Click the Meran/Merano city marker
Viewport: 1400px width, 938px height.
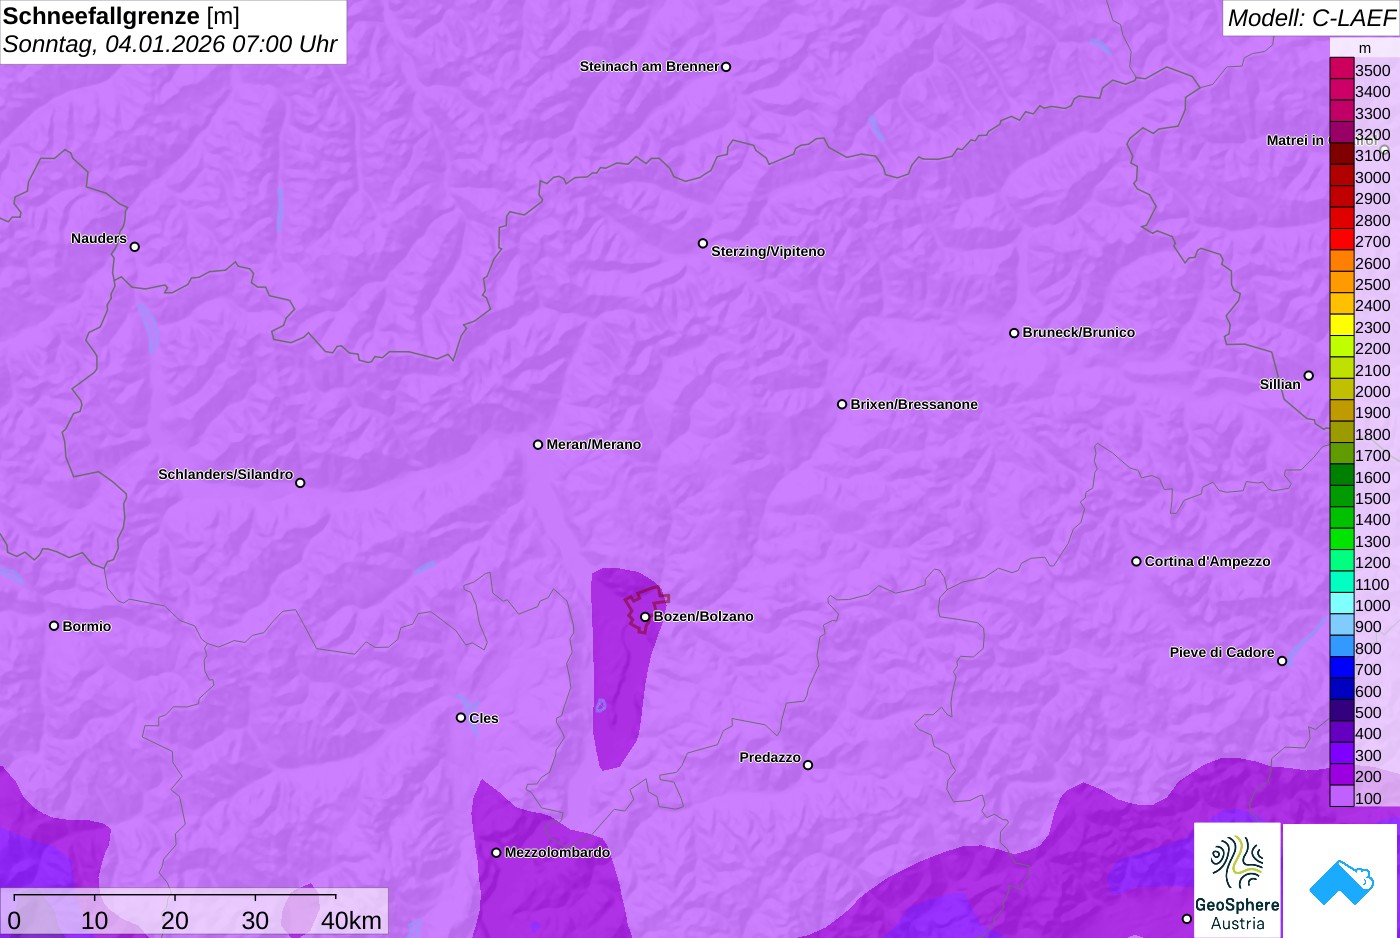click(x=538, y=444)
